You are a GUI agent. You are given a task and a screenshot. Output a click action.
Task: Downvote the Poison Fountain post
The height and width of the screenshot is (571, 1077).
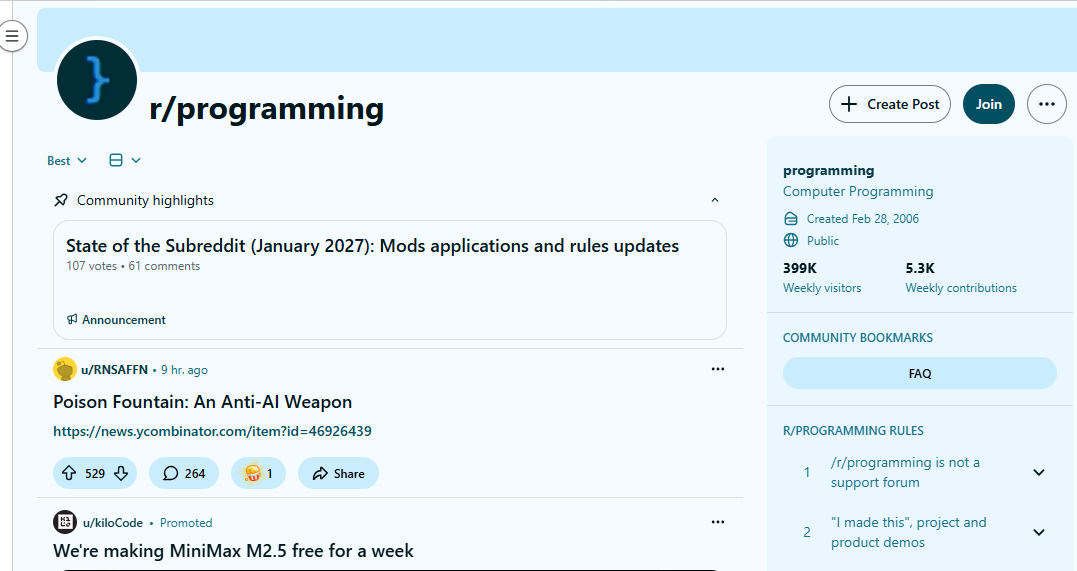coord(122,473)
